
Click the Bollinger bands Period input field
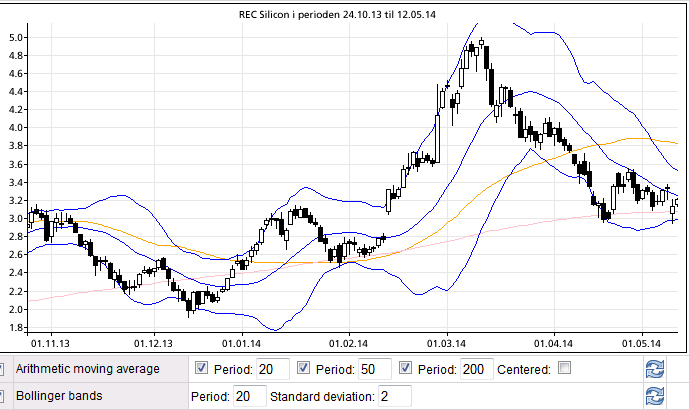pyautogui.click(x=246, y=397)
